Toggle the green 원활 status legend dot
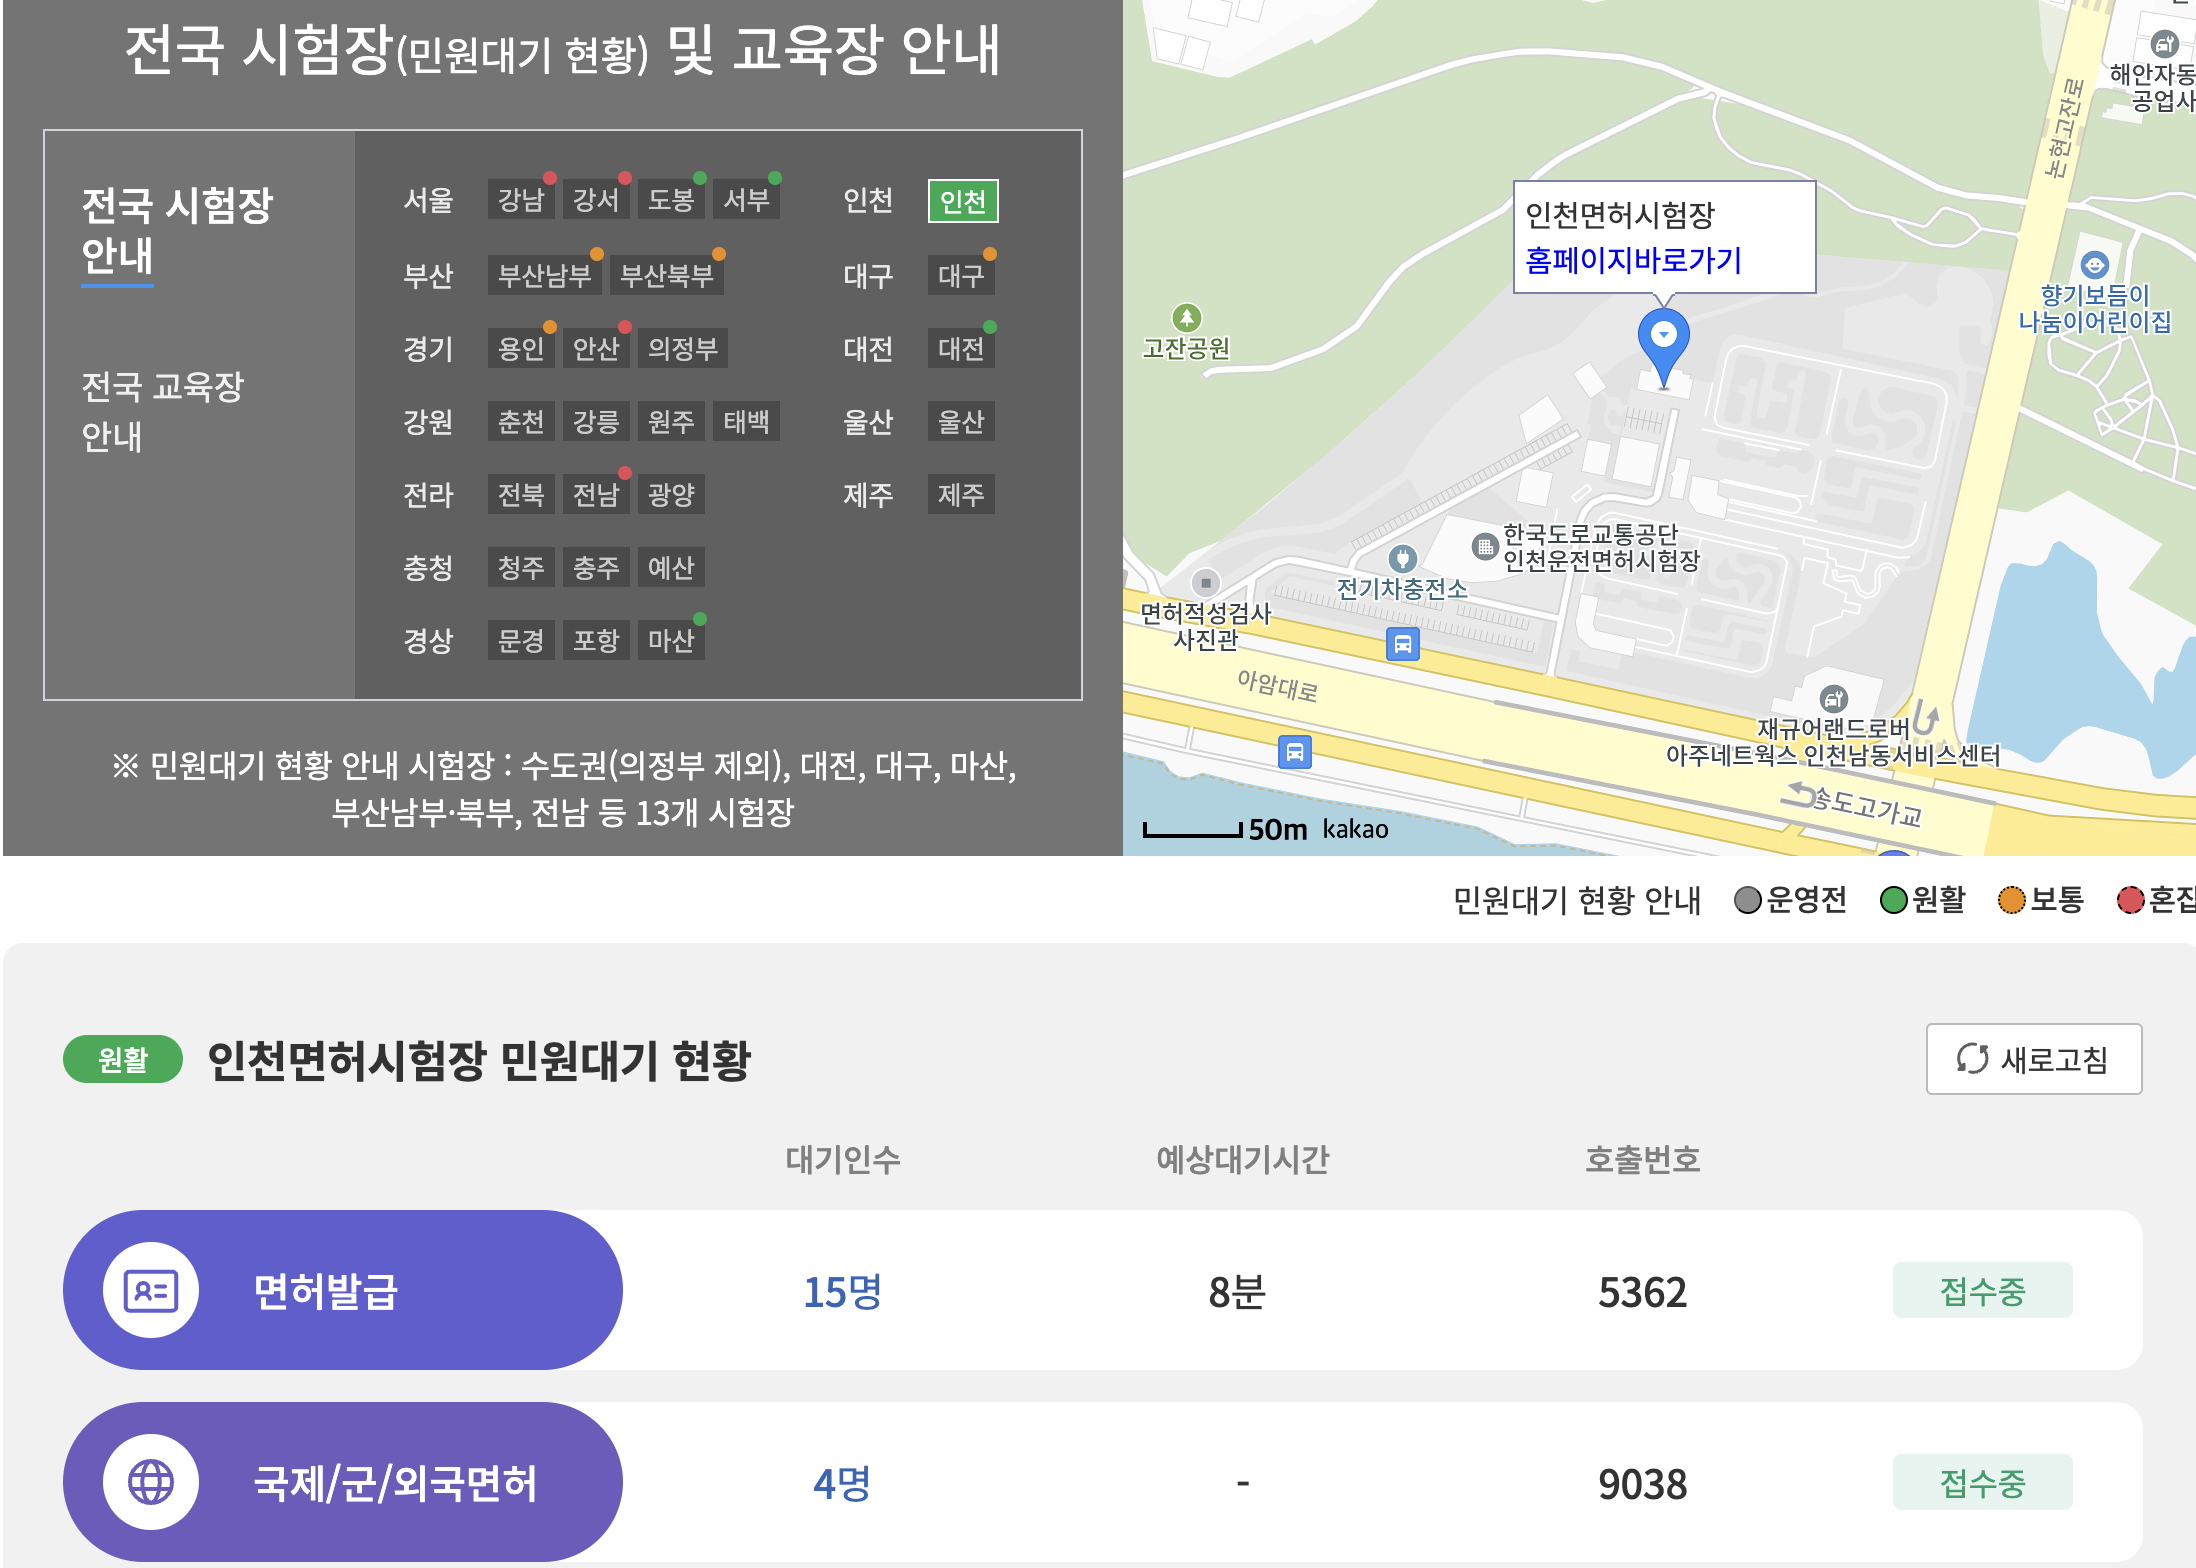 pos(1896,901)
